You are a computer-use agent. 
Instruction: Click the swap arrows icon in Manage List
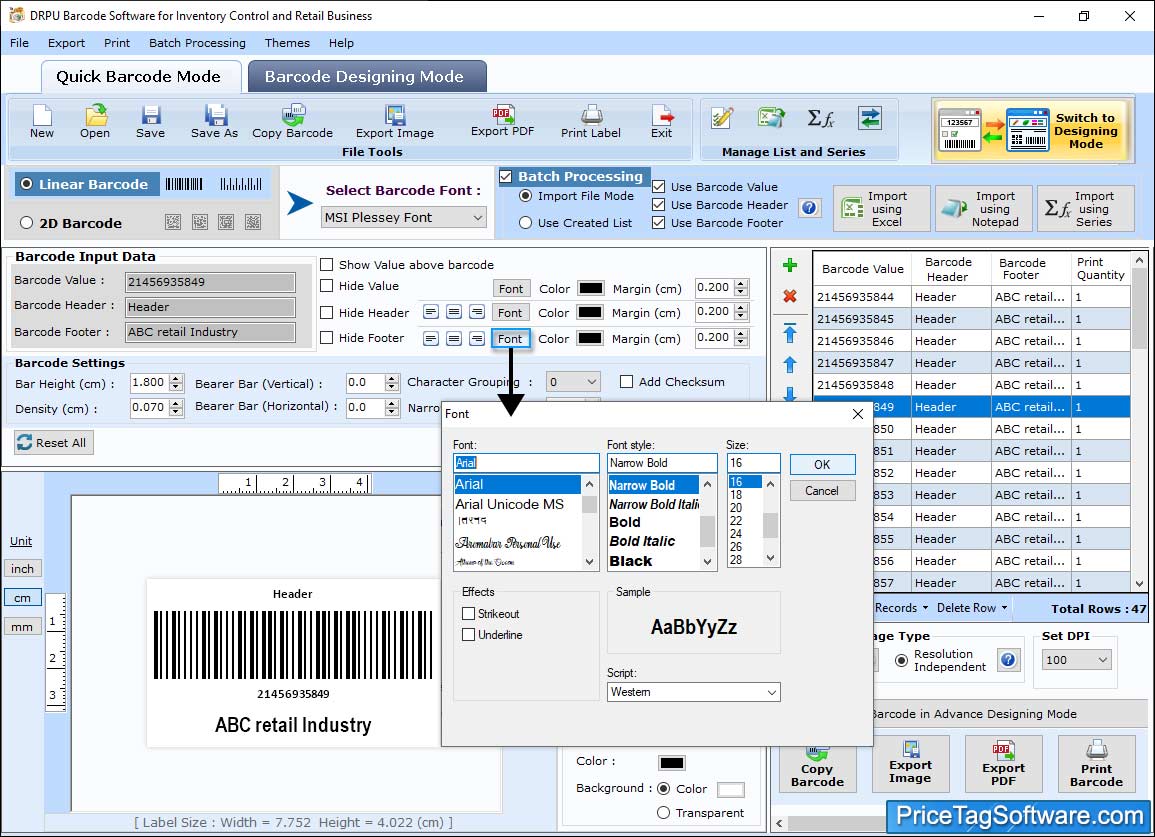[x=870, y=117]
